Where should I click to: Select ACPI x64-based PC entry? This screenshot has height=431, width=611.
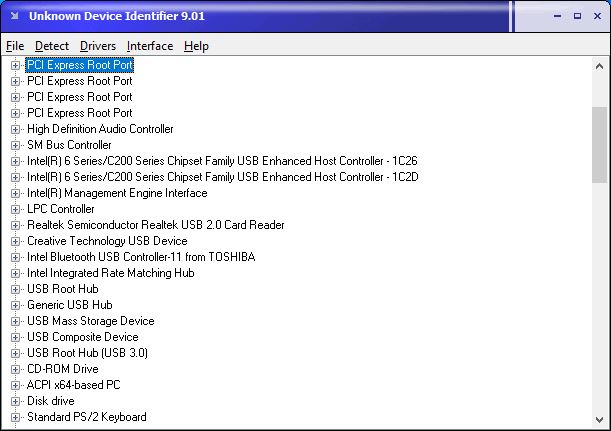tap(74, 385)
